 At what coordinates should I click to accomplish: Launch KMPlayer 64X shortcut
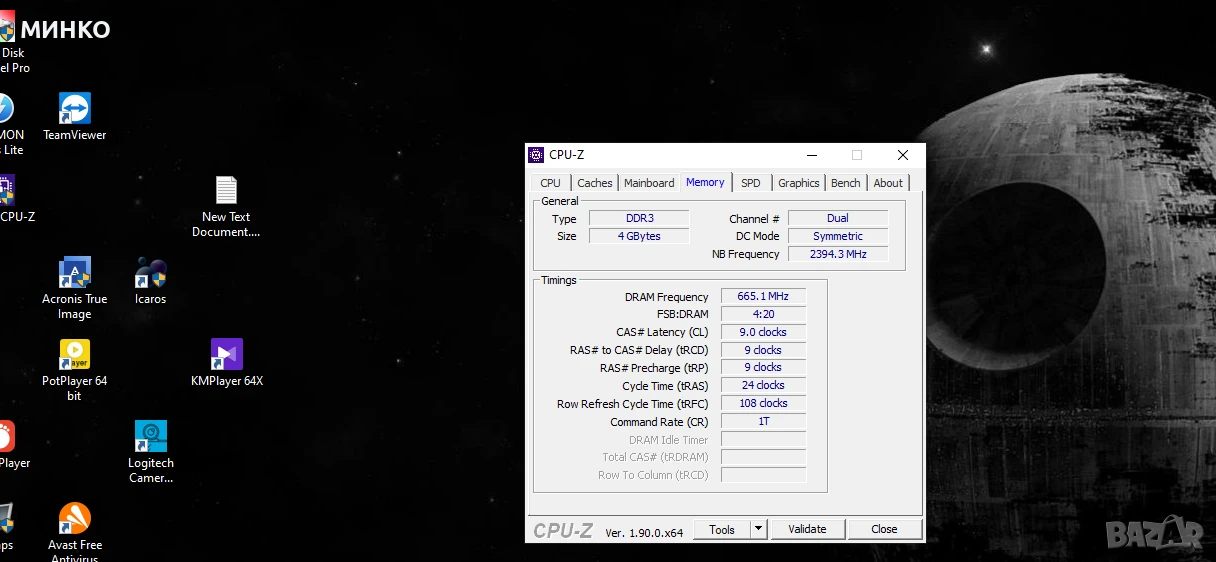click(x=226, y=363)
